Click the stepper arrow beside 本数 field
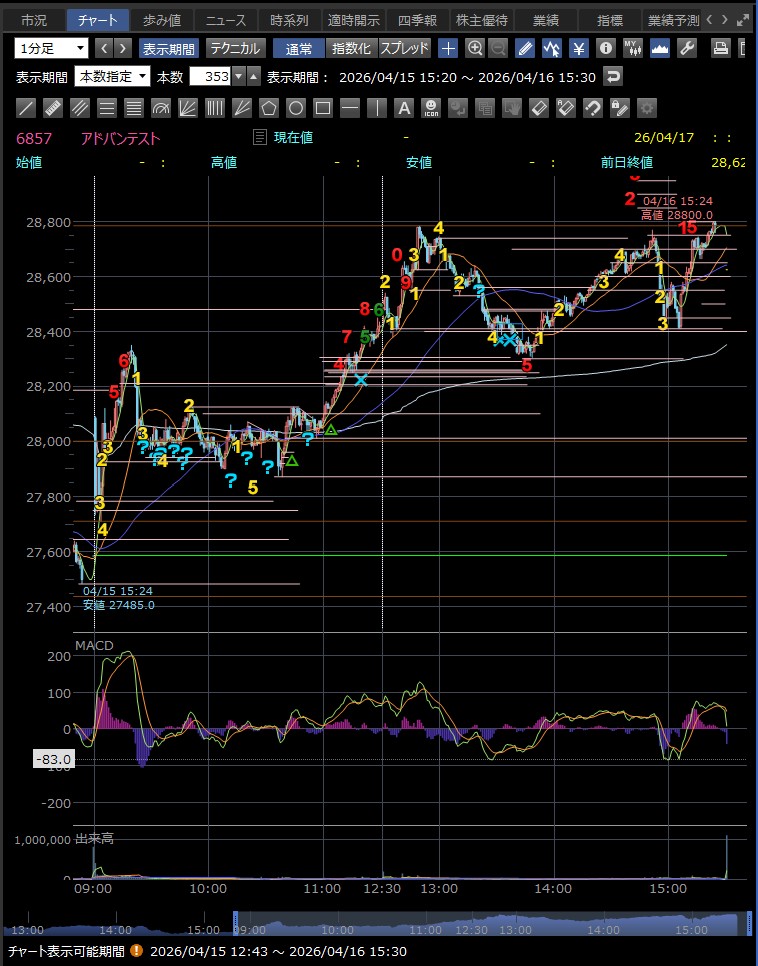Viewport: 758px width, 966px height. pos(253,77)
